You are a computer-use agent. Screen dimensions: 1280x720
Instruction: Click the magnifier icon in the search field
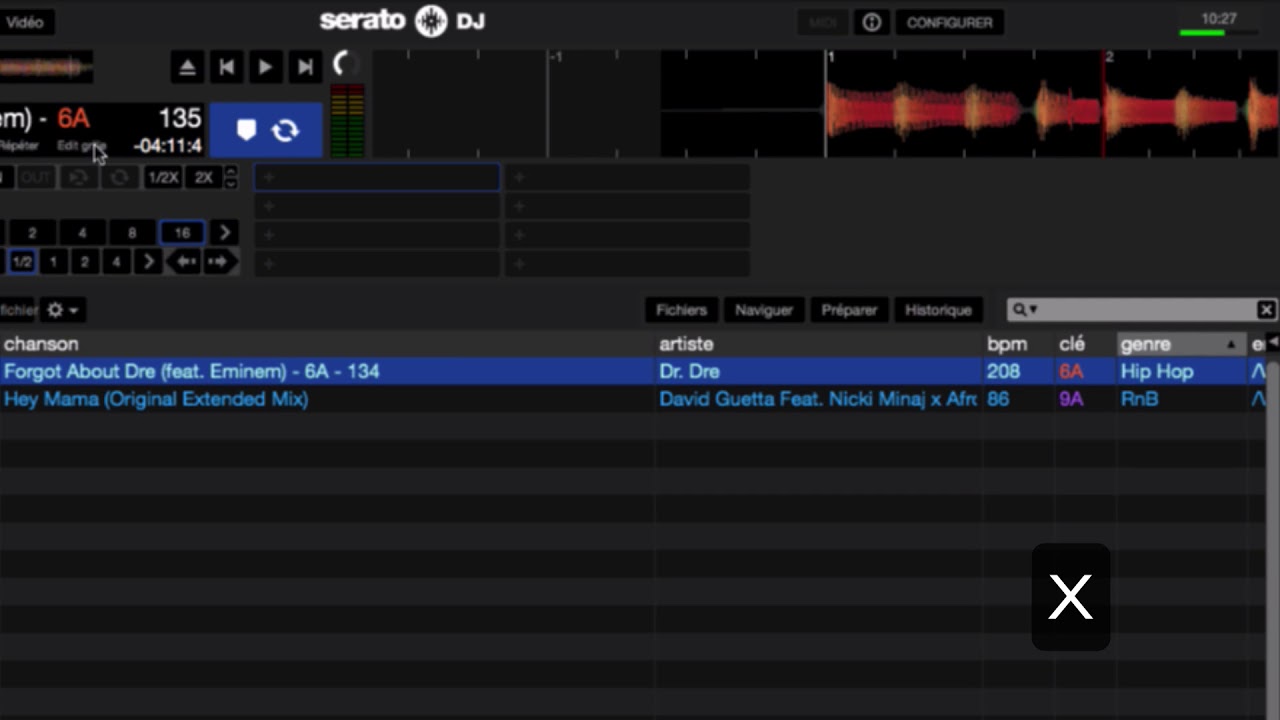click(1019, 310)
